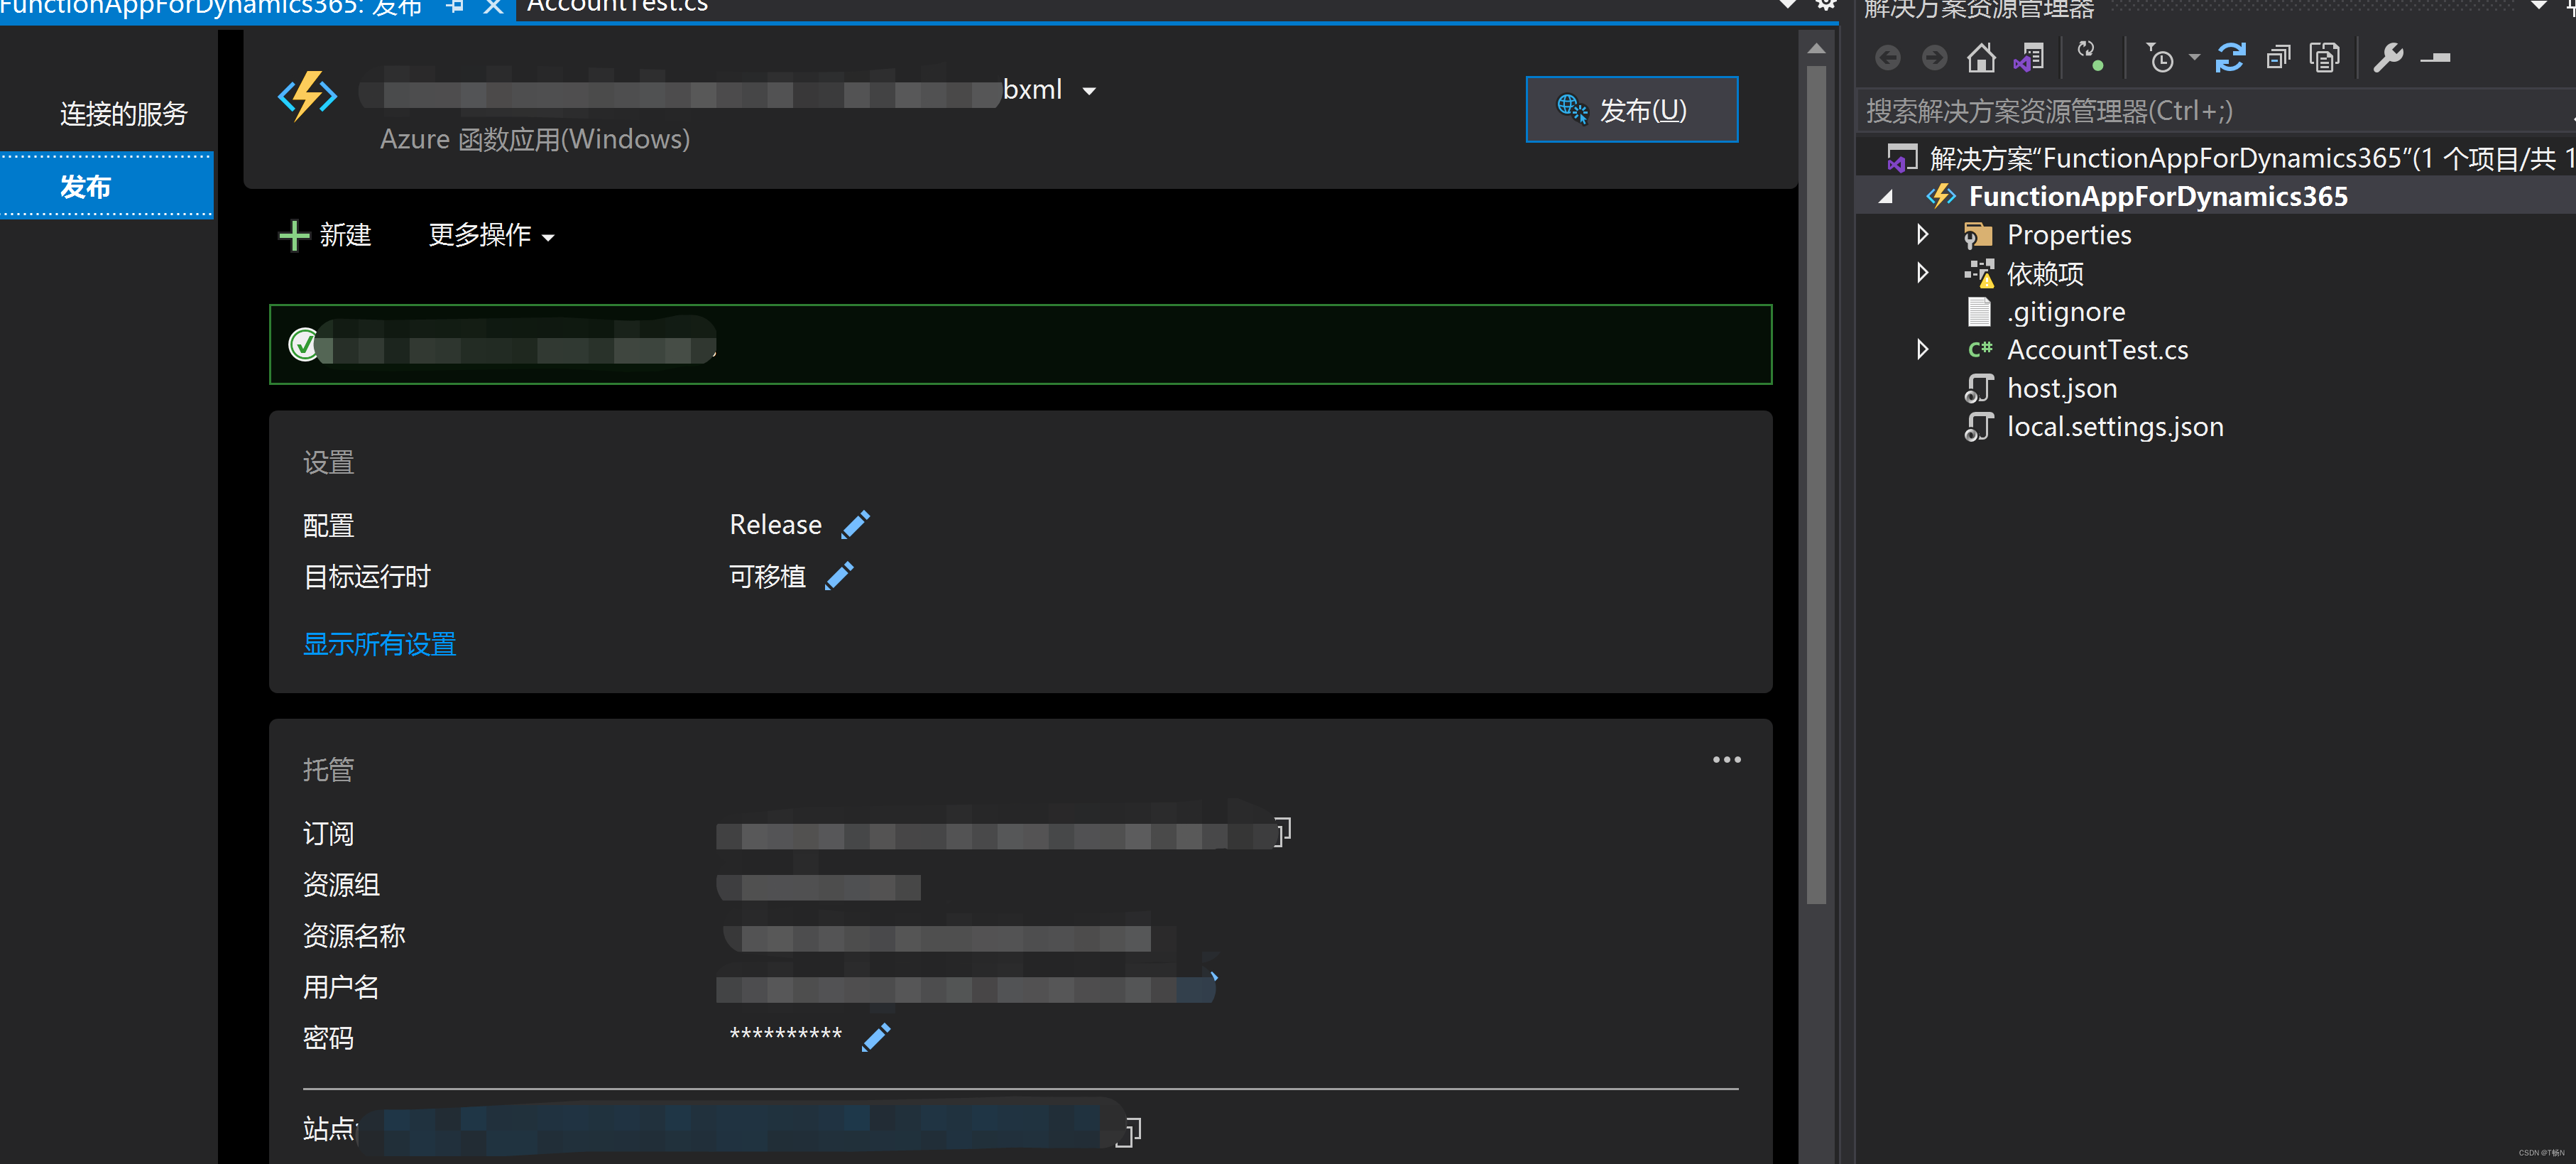The width and height of the screenshot is (2576, 1164).
Task: Click the blue Refresh icon in Solution Explorer
Action: click(x=2230, y=57)
